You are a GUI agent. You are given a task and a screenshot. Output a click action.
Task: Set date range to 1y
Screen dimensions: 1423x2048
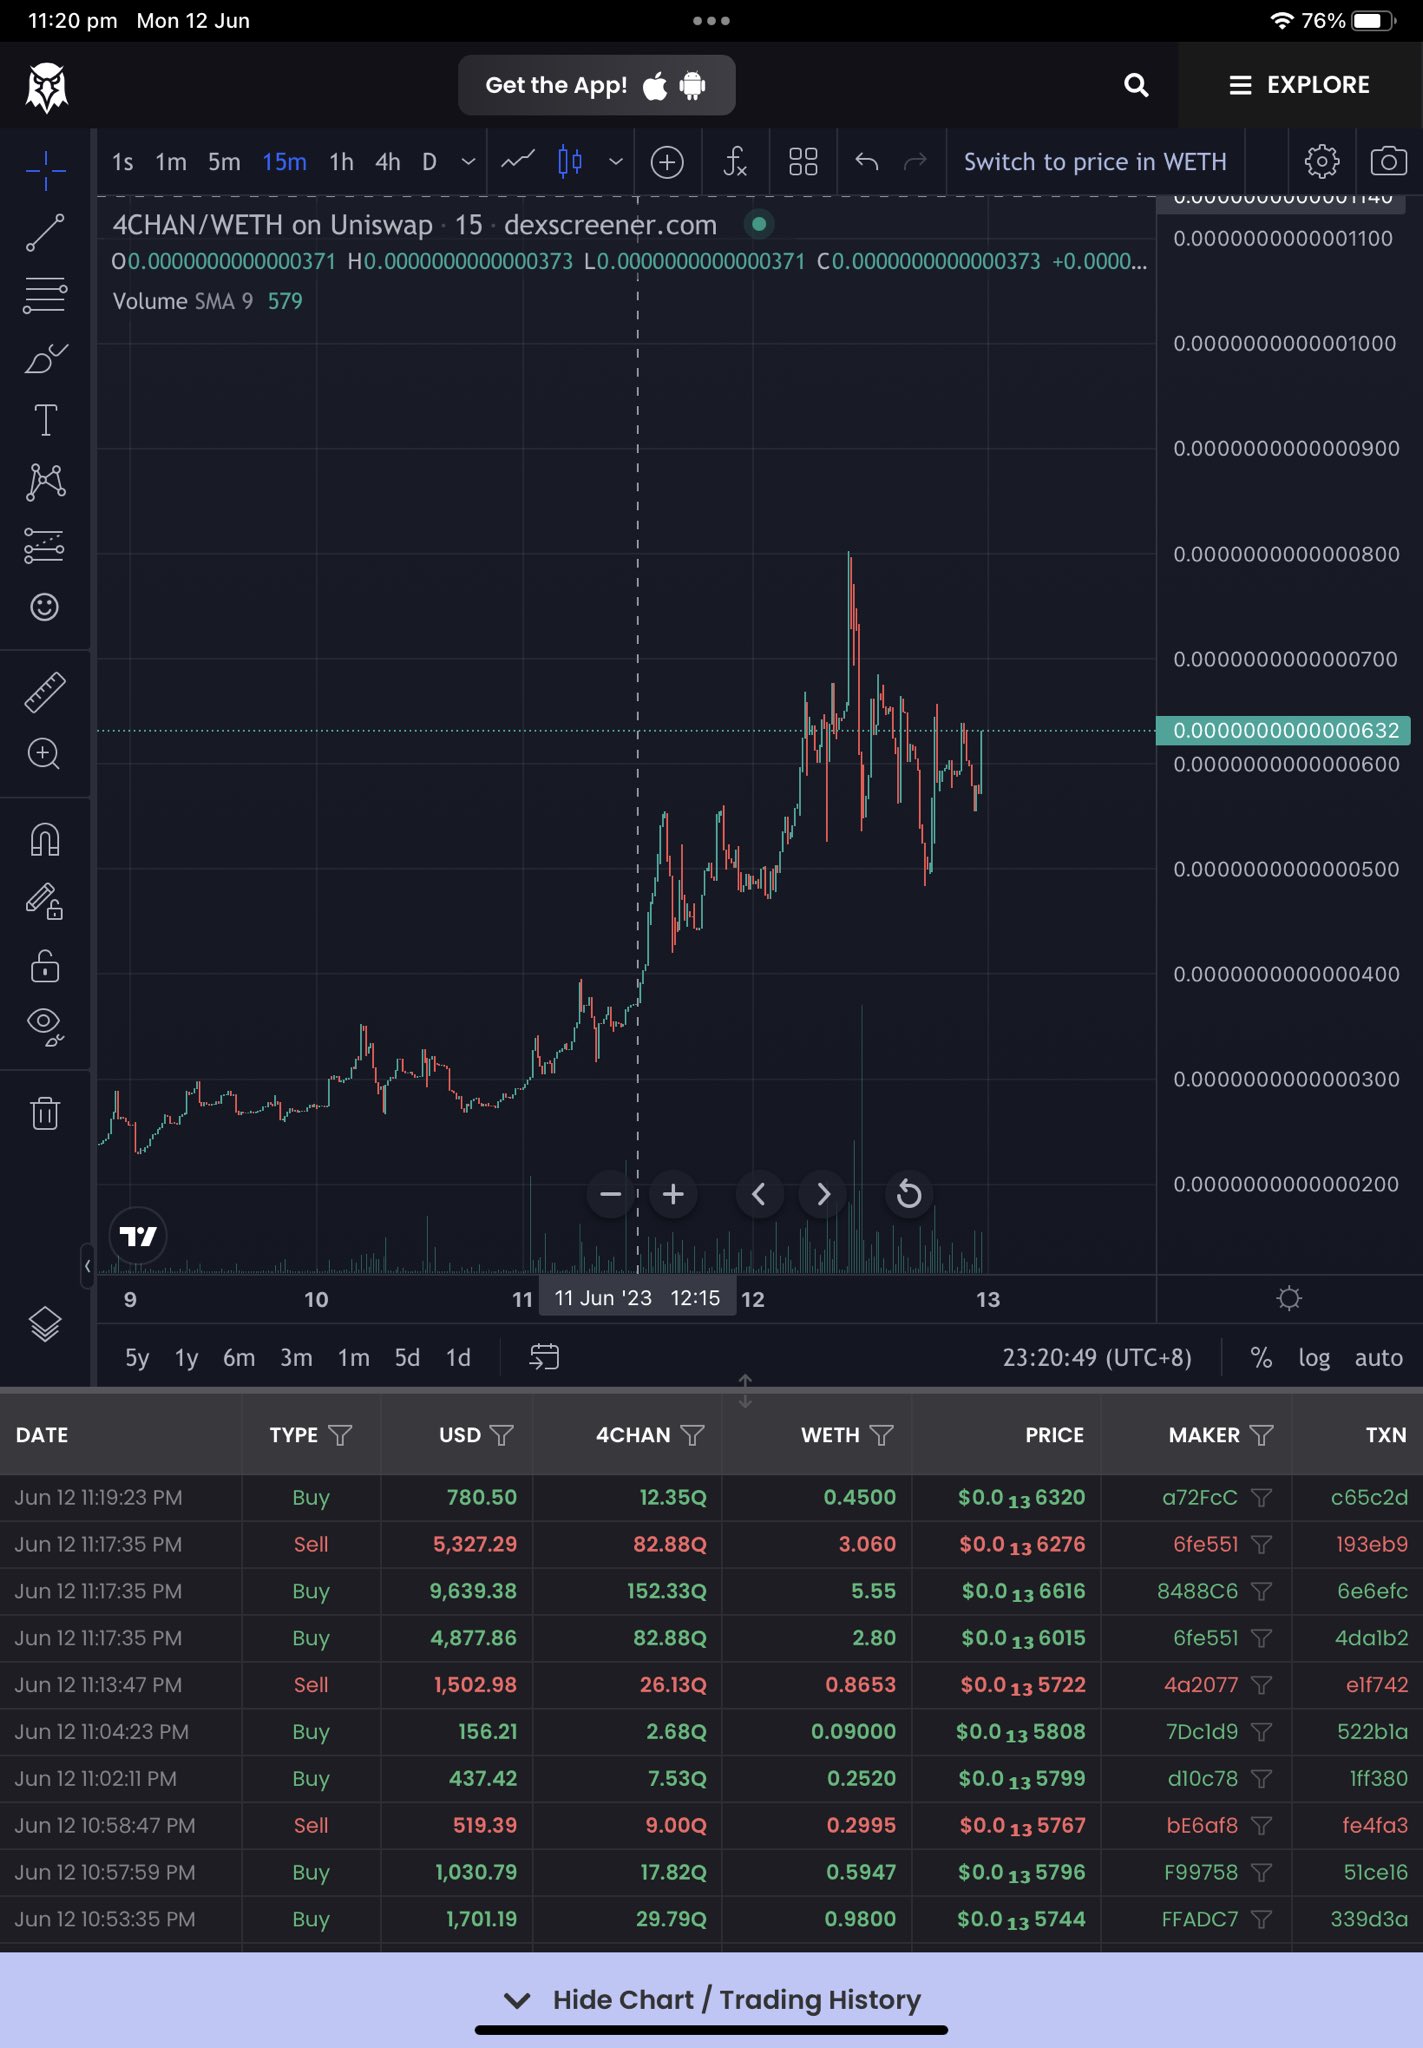(186, 1358)
